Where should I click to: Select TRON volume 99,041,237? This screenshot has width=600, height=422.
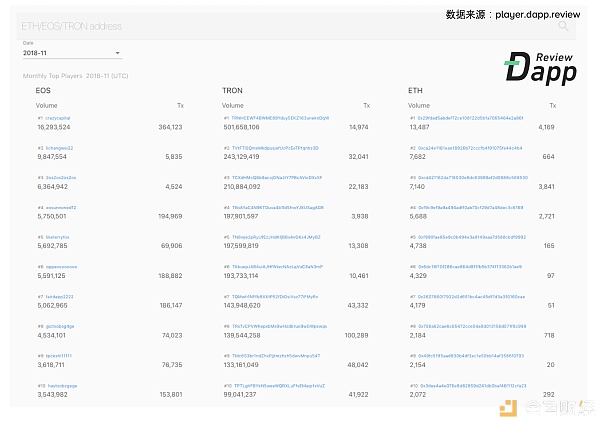click(x=240, y=394)
